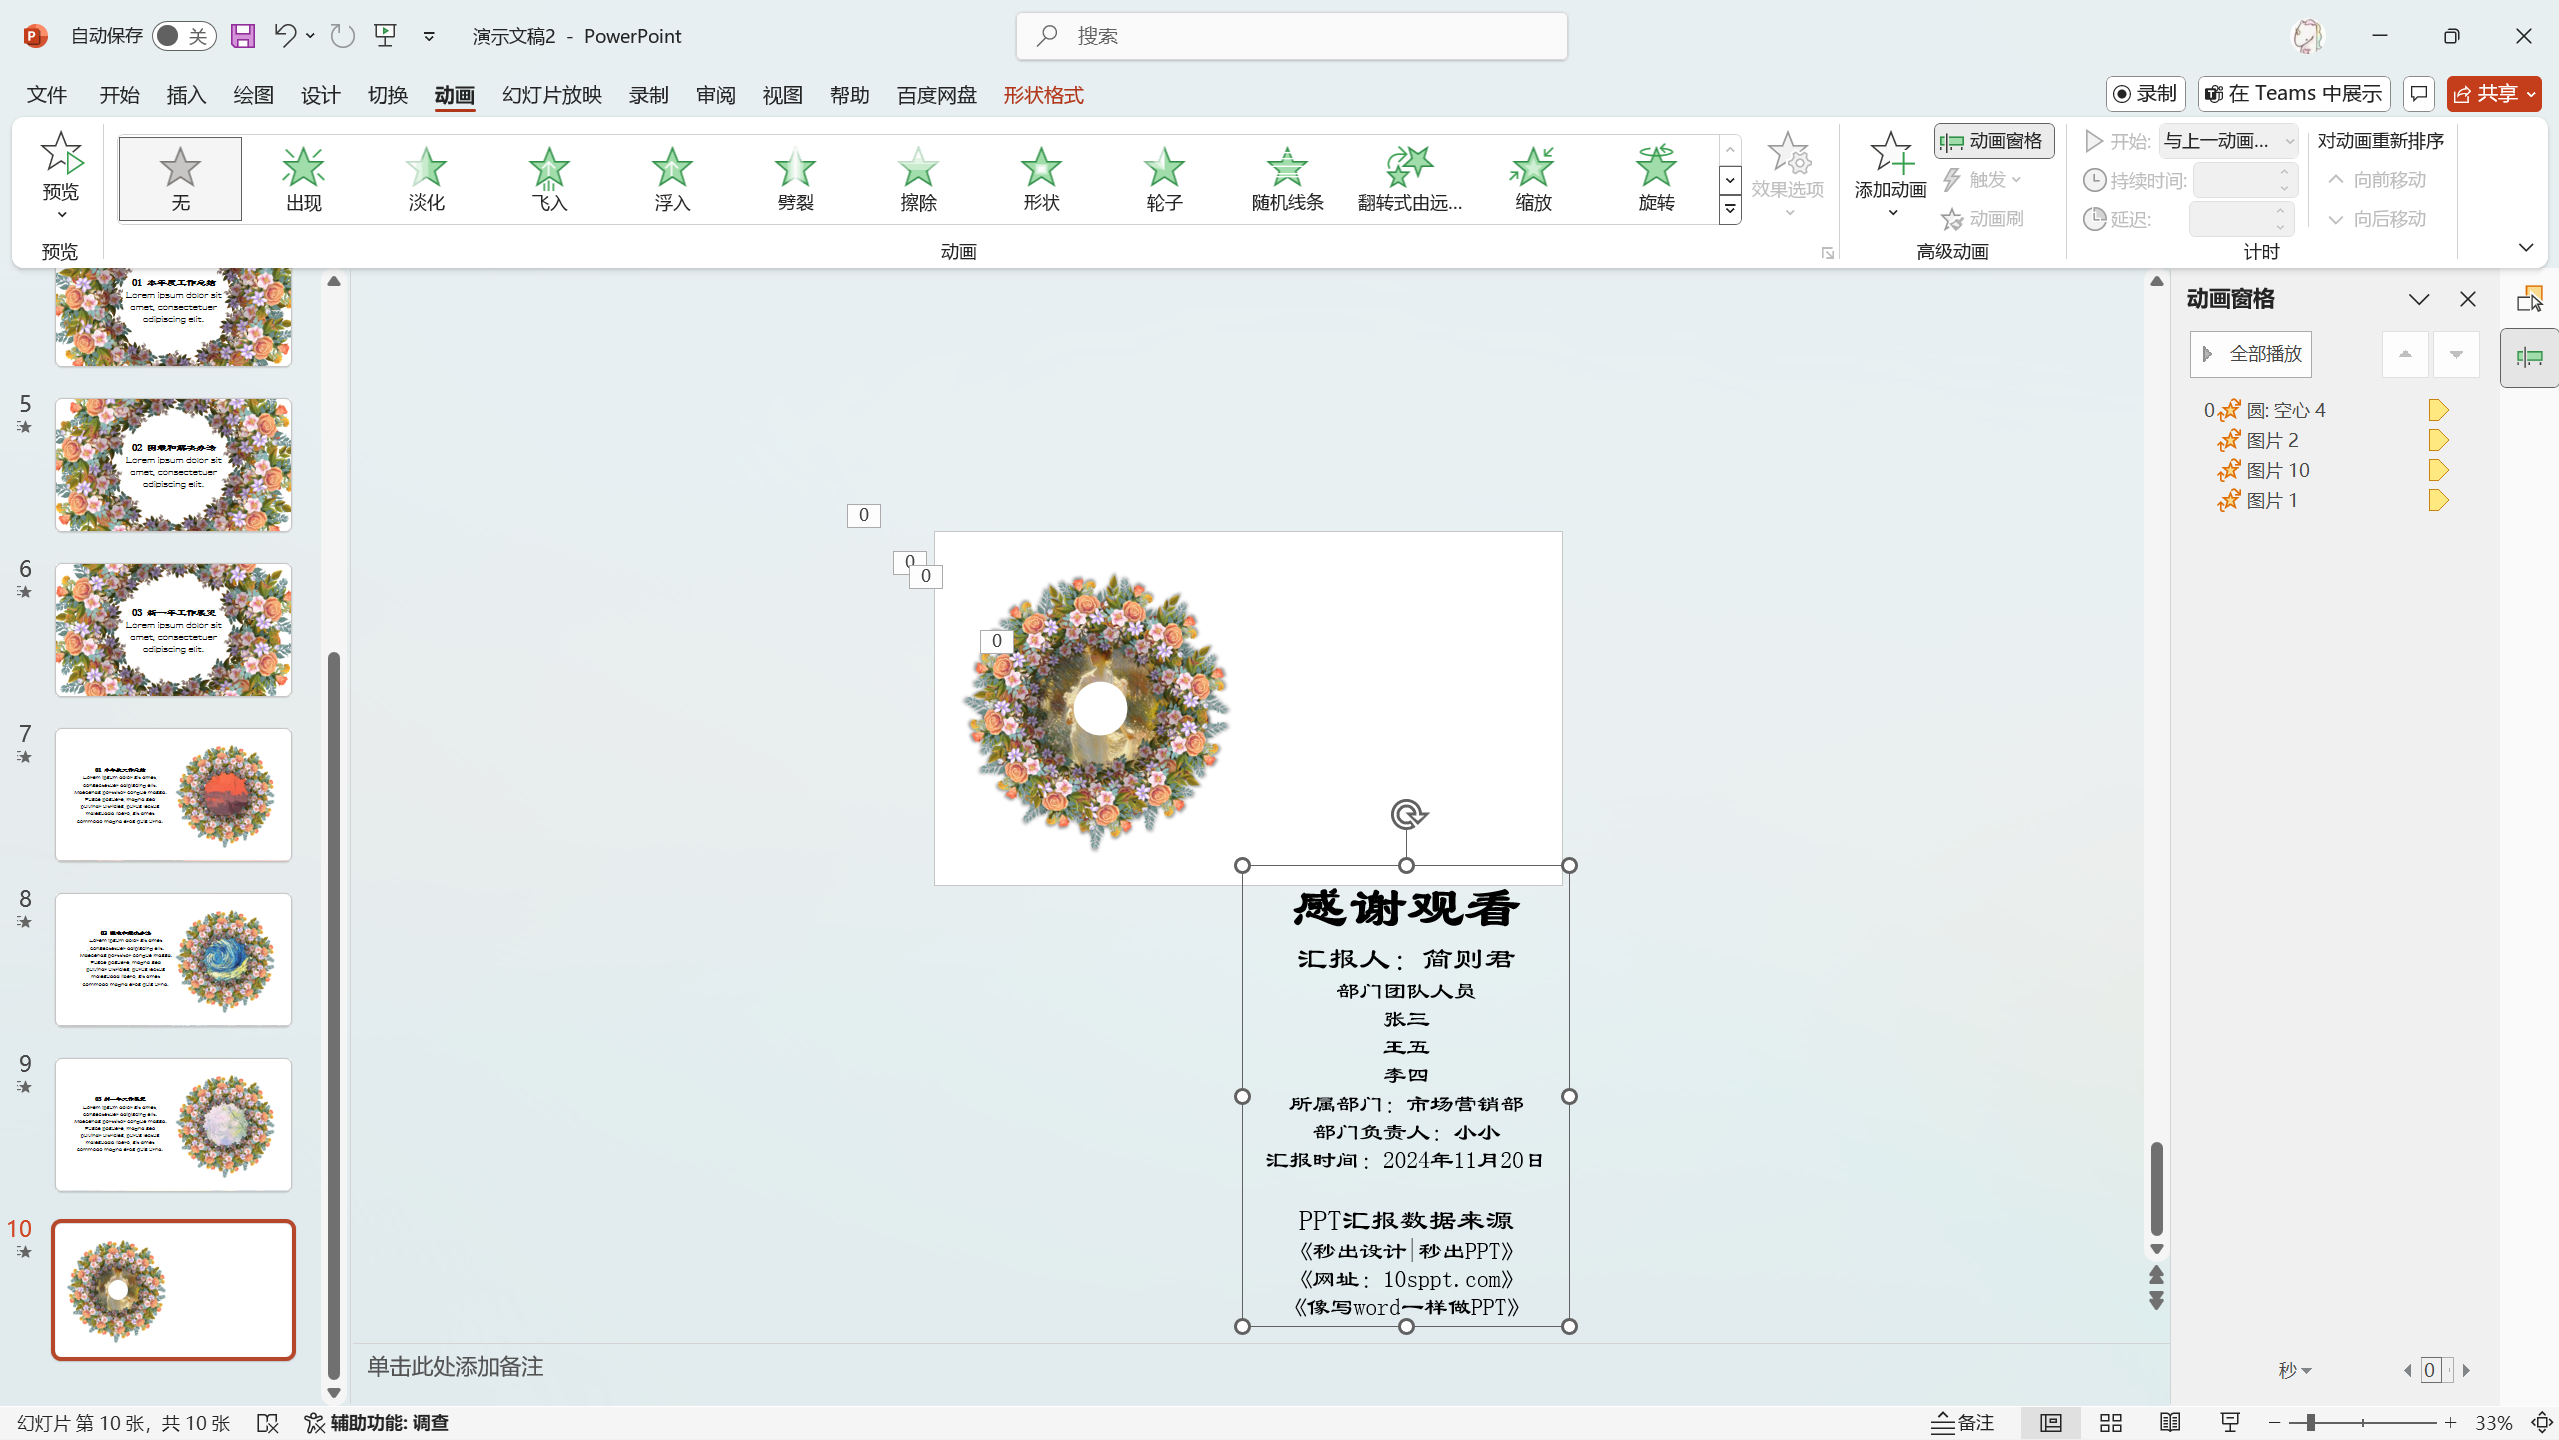Image resolution: width=2559 pixels, height=1440 pixels.
Task: Click the Save icon in title bar
Action: coord(242,36)
